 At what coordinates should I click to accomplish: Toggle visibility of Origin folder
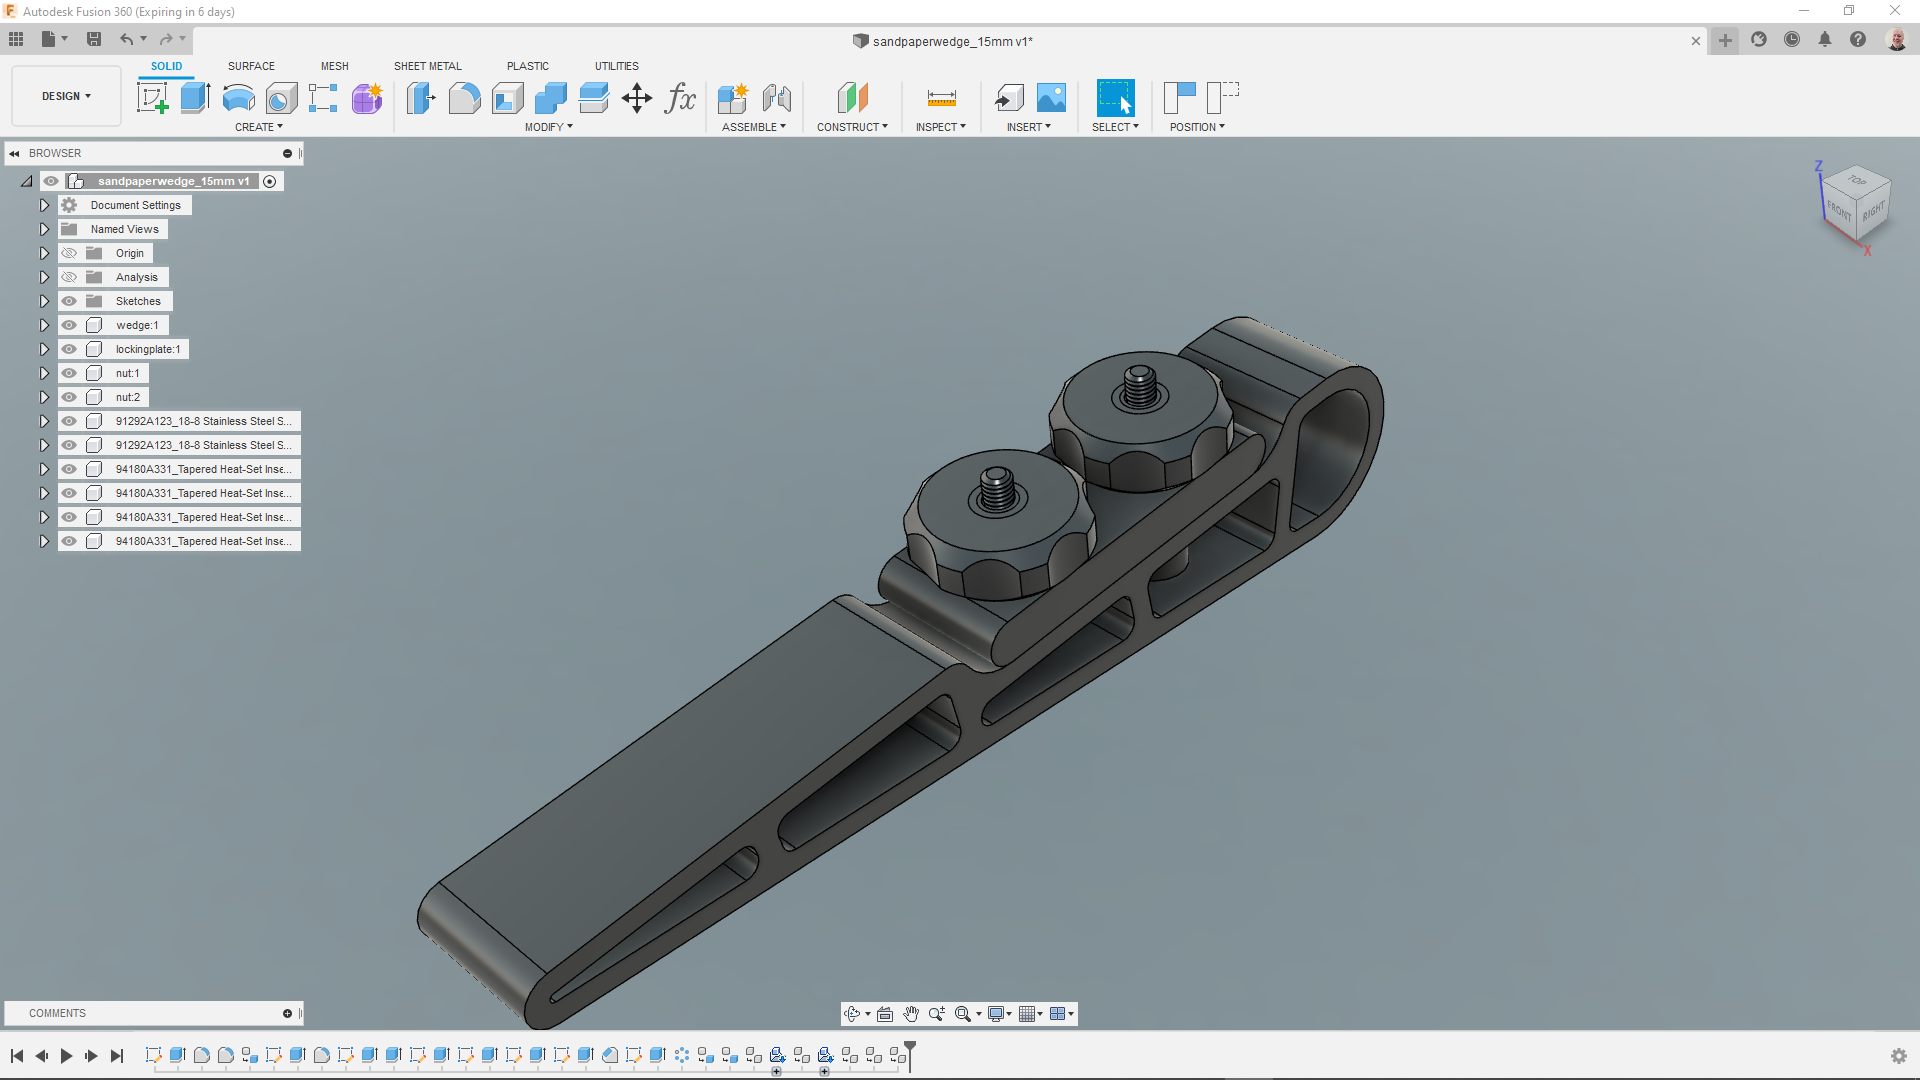click(x=69, y=253)
